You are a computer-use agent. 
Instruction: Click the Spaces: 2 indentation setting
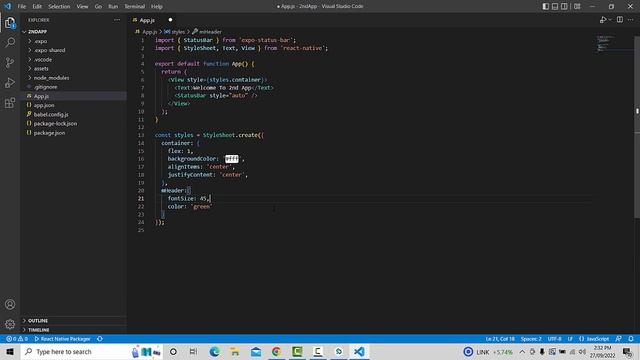point(531,339)
